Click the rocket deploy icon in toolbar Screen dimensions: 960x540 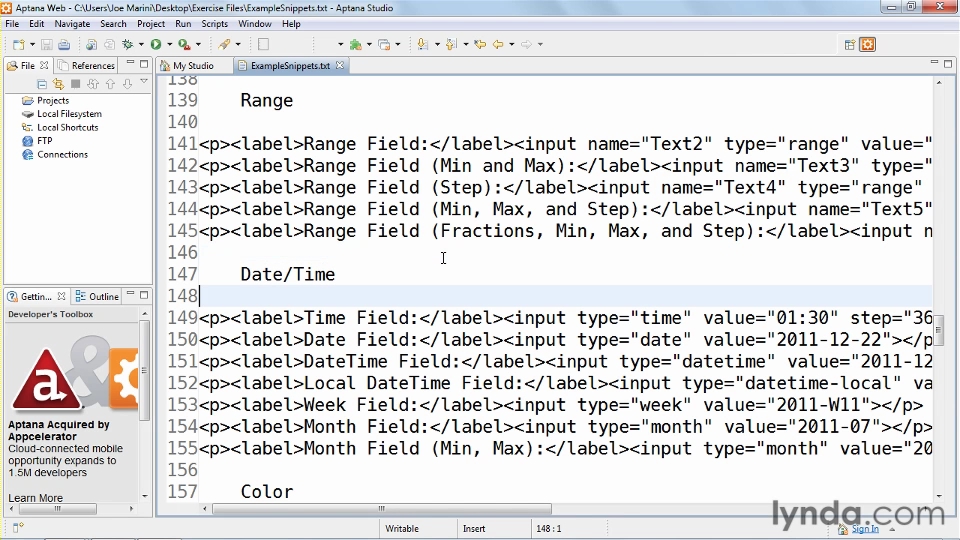click(225, 44)
